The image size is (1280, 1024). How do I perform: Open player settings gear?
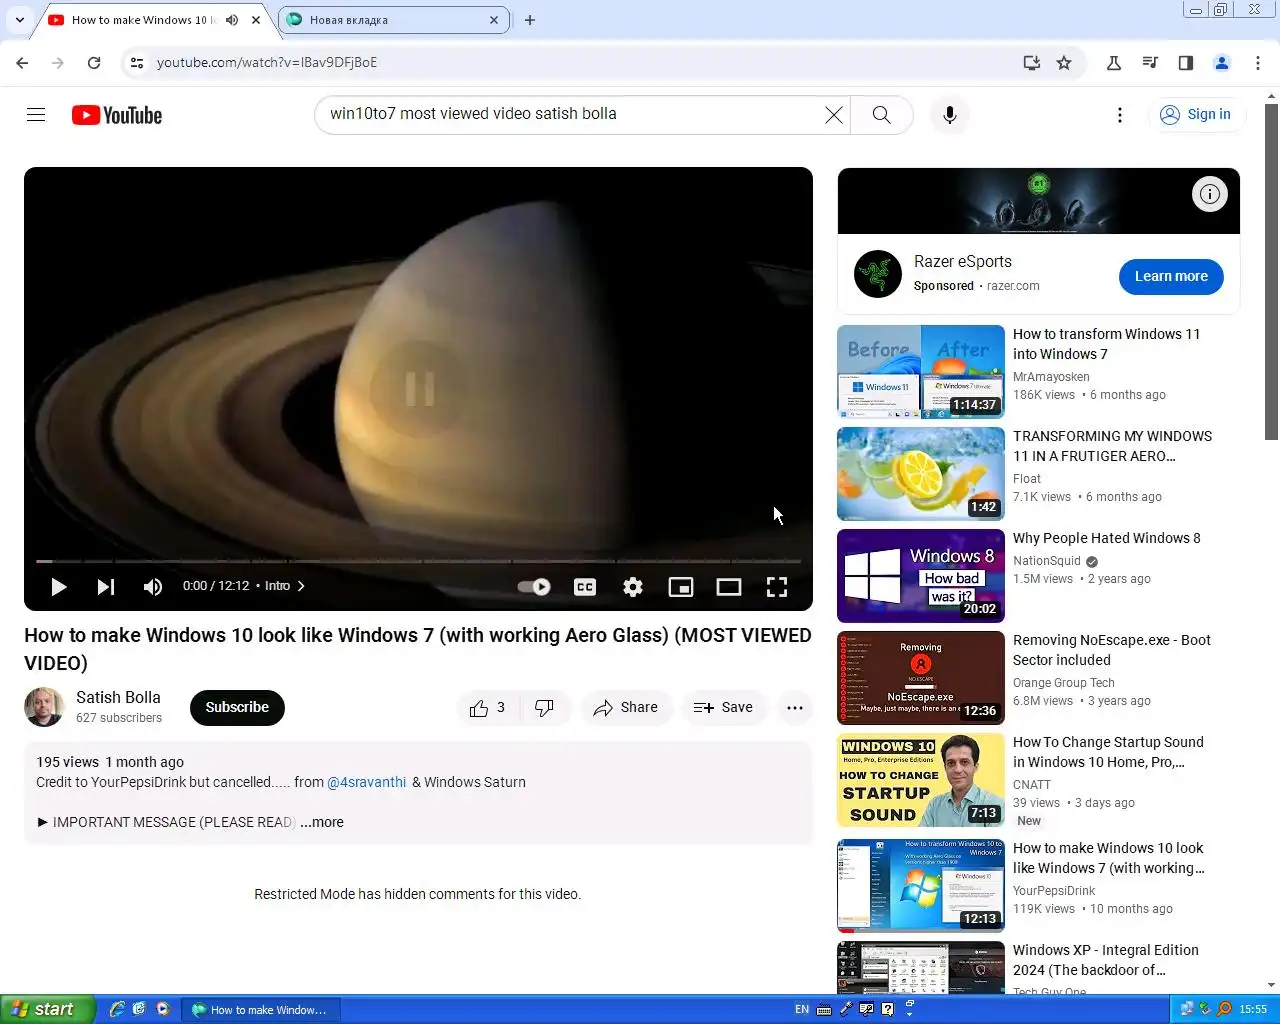coord(633,587)
